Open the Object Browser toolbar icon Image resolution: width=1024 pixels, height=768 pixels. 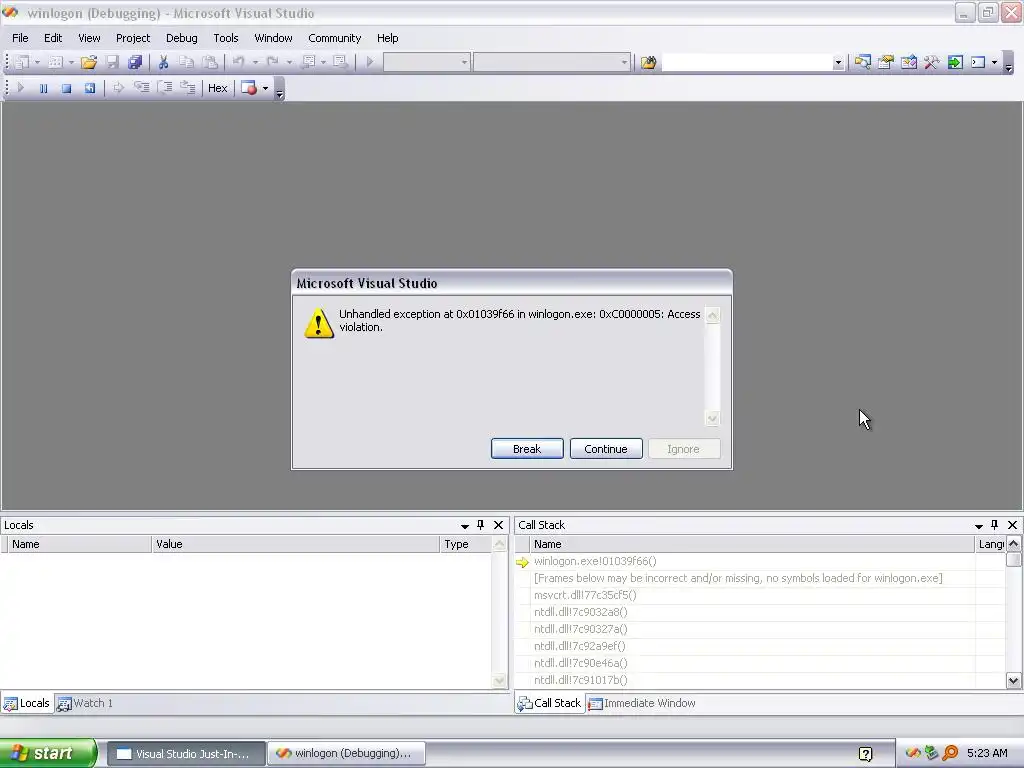click(x=909, y=62)
